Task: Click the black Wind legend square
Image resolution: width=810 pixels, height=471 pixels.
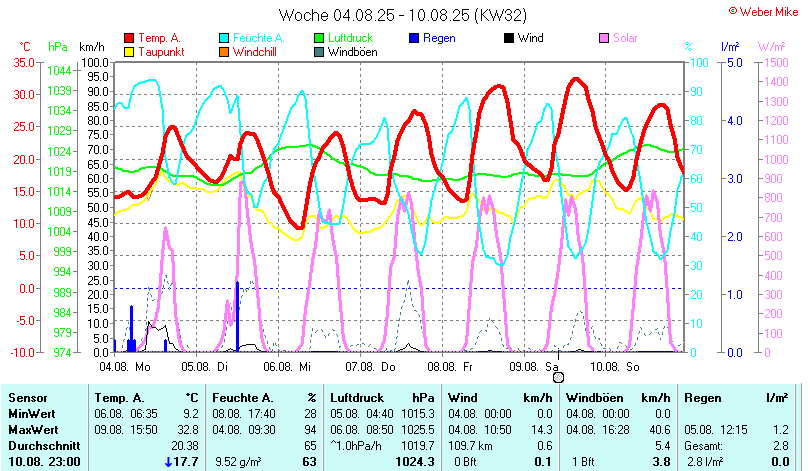Action: (510, 38)
